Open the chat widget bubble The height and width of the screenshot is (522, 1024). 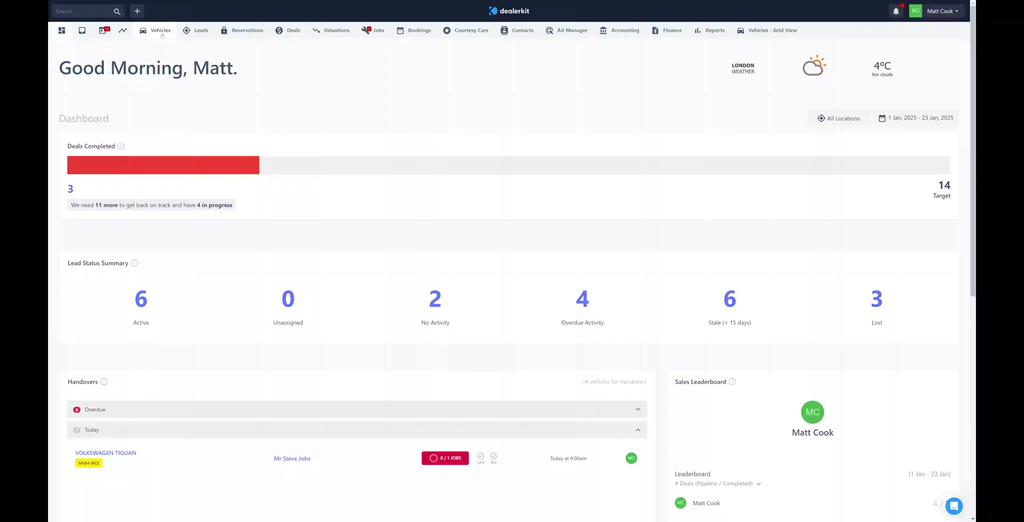[953, 506]
